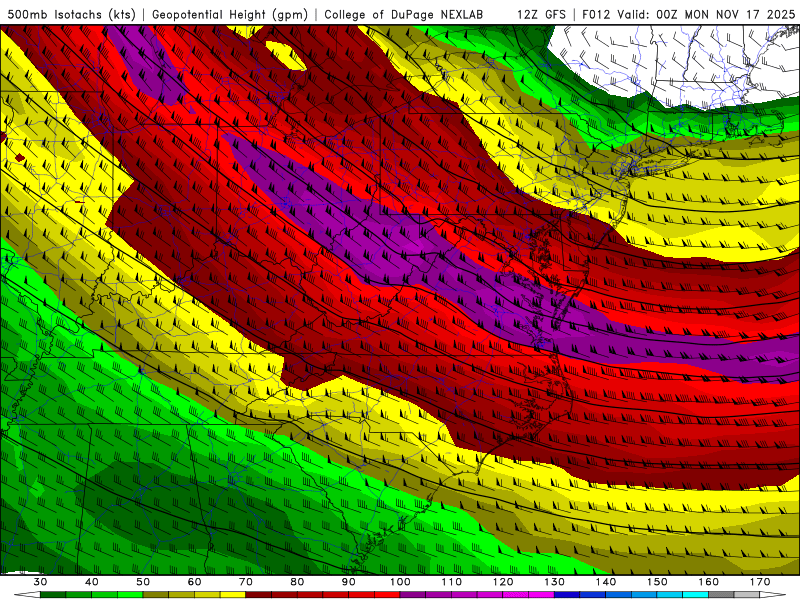
Task: Click the 'College of DuPage NEXLAB' label
Action: [x=404, y=15]
